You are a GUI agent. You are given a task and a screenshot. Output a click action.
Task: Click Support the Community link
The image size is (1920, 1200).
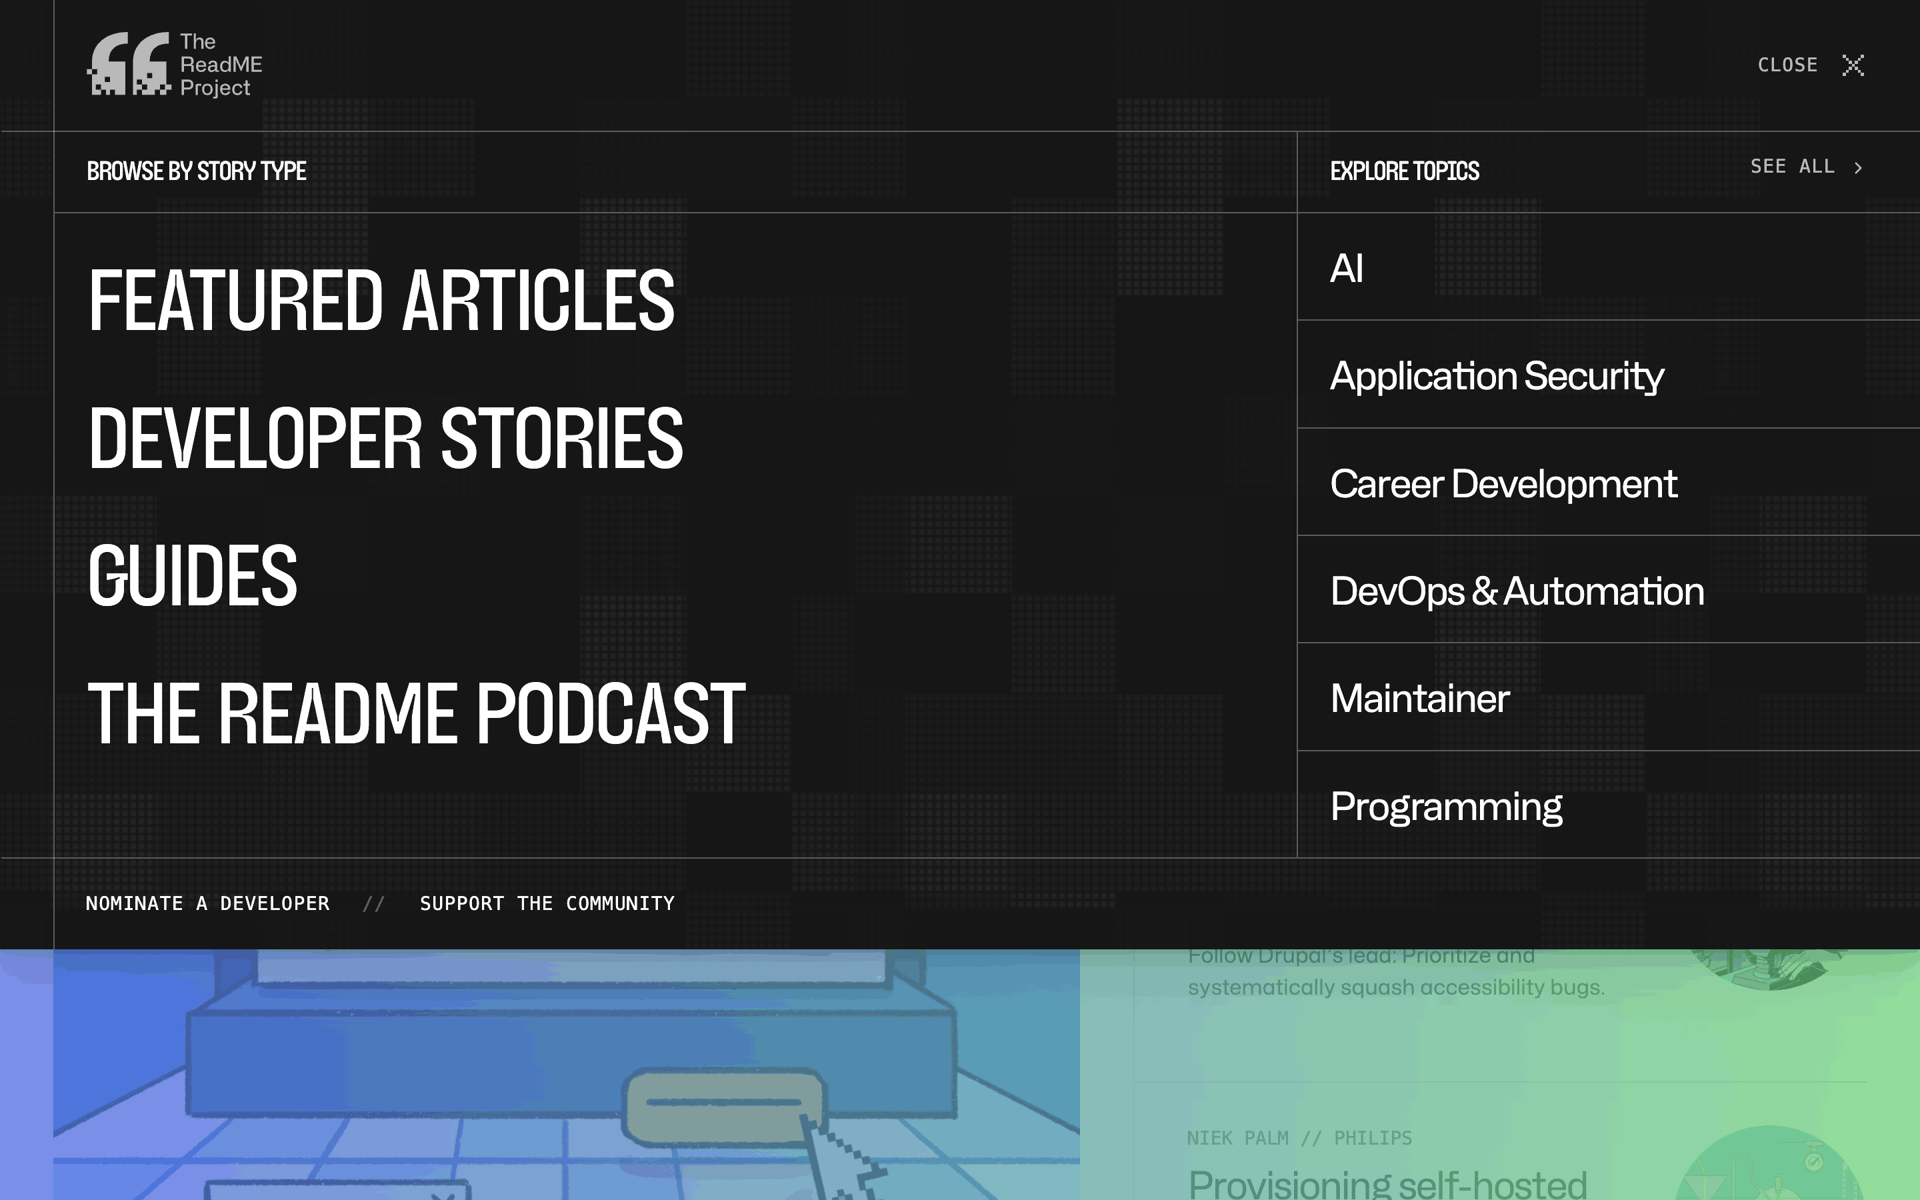tap(547, 904)
